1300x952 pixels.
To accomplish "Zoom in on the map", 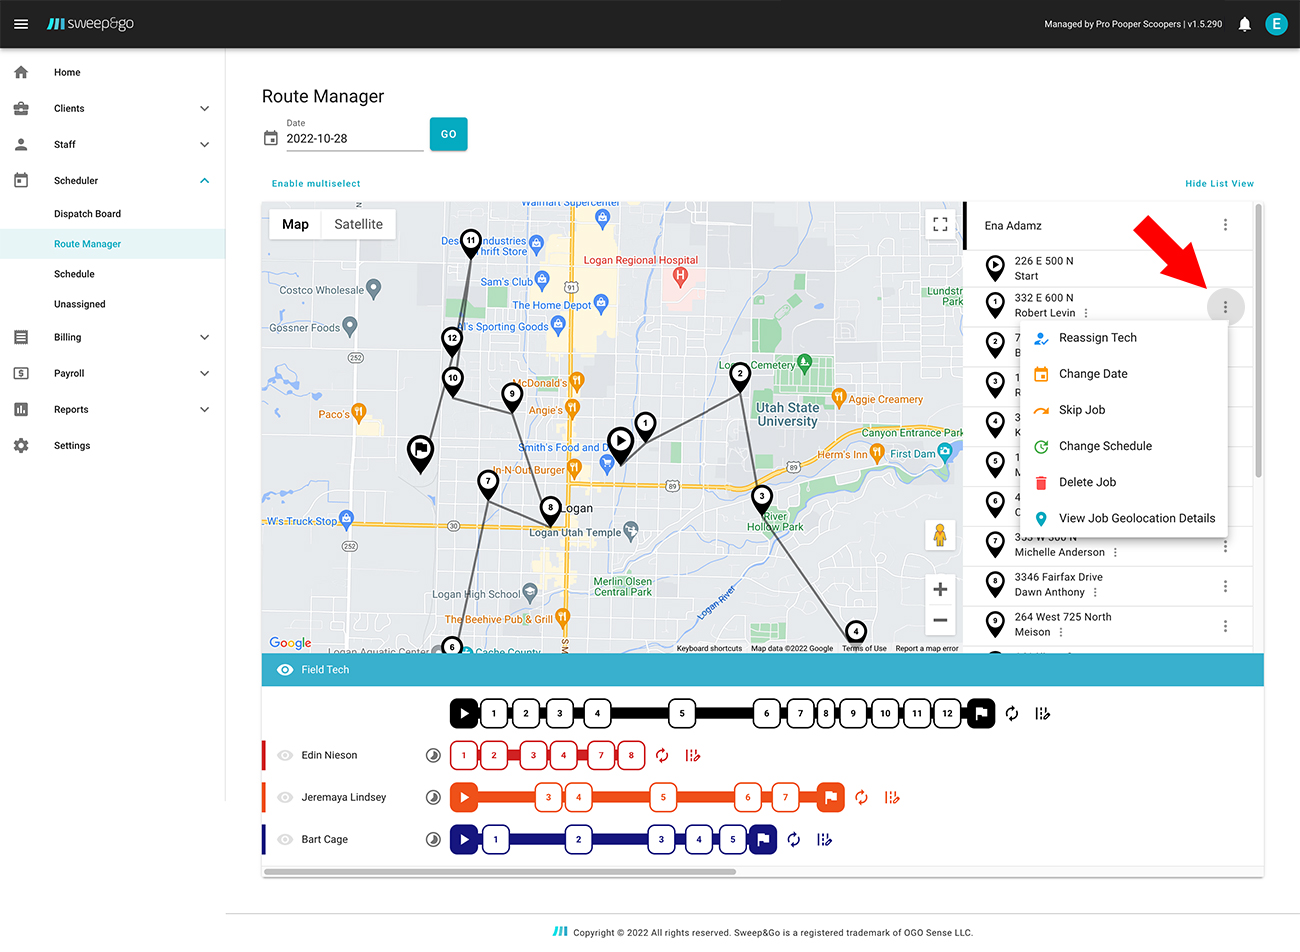I will 940,589.
